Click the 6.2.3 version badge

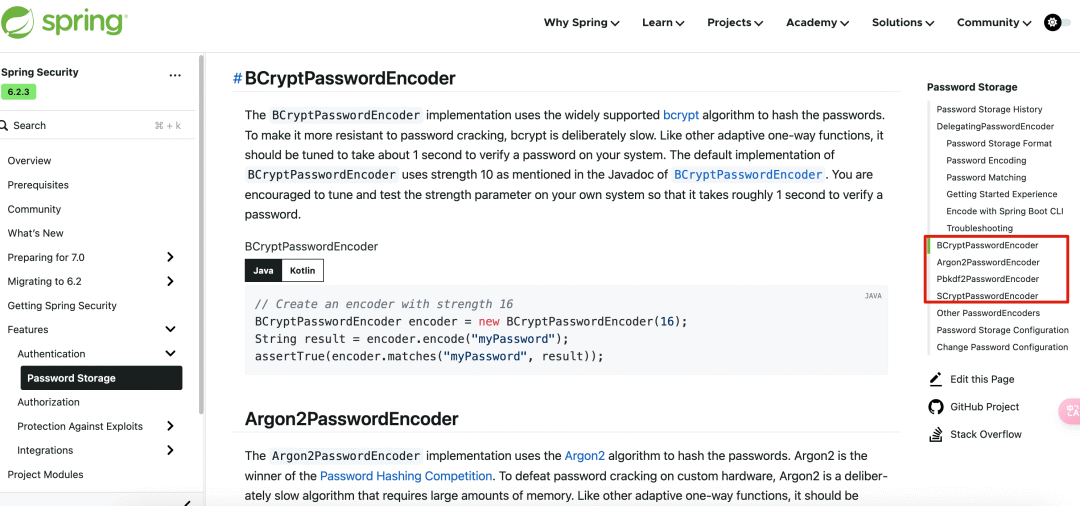(x=19, y=92)
